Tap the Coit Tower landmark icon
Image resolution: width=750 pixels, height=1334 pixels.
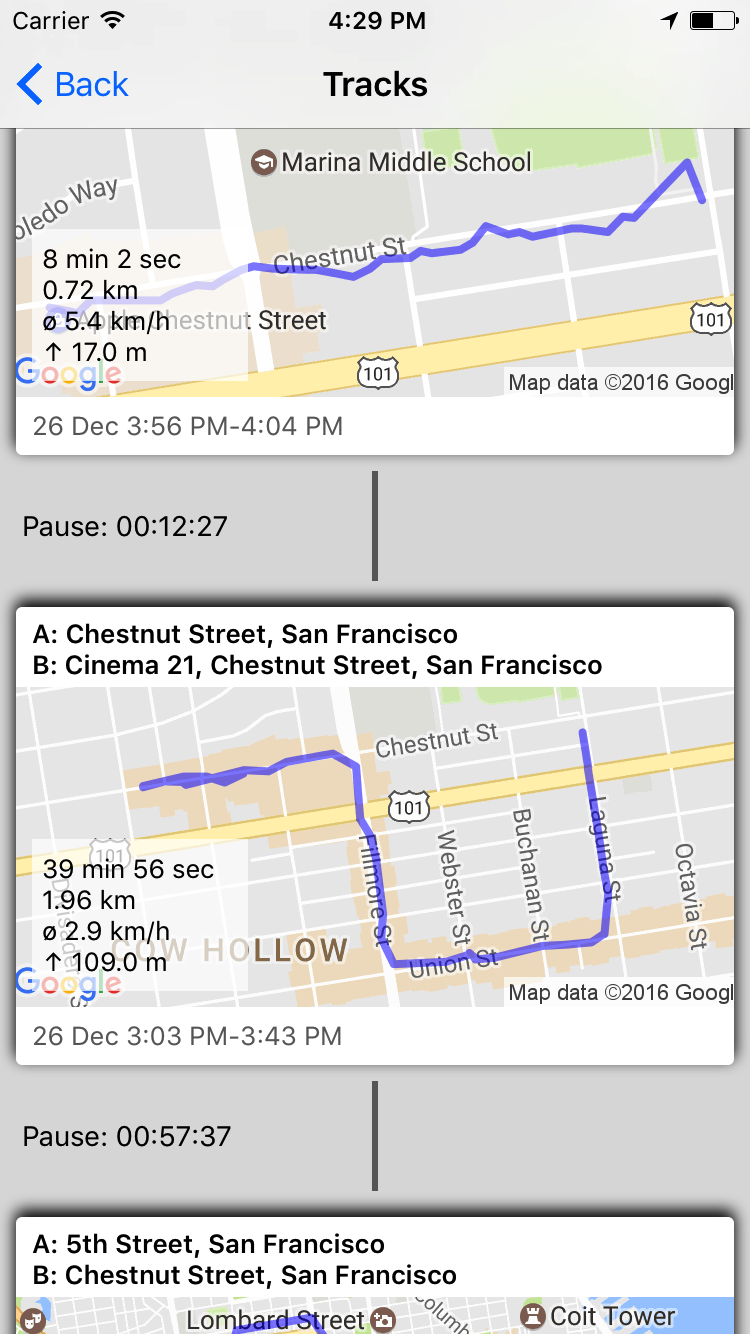pyautogui.click(x=534, y=1316)
